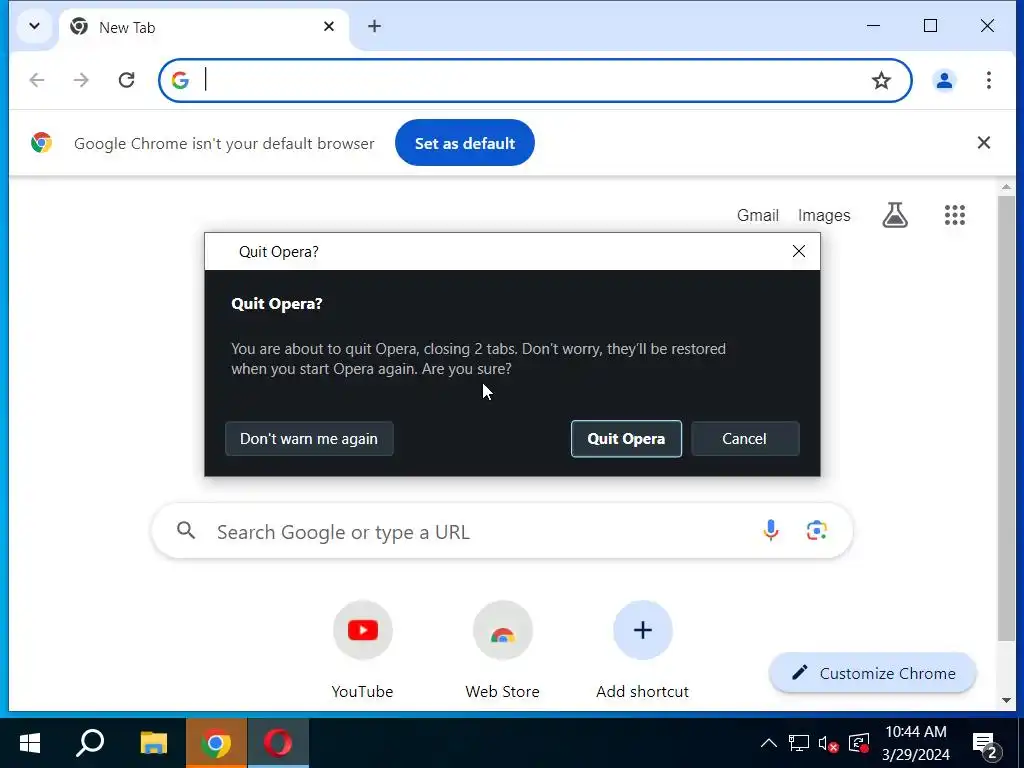Open Customize Chrome panel
Image resolution: width=1024 pixels, height=768 pixels.
coord(872,673)
